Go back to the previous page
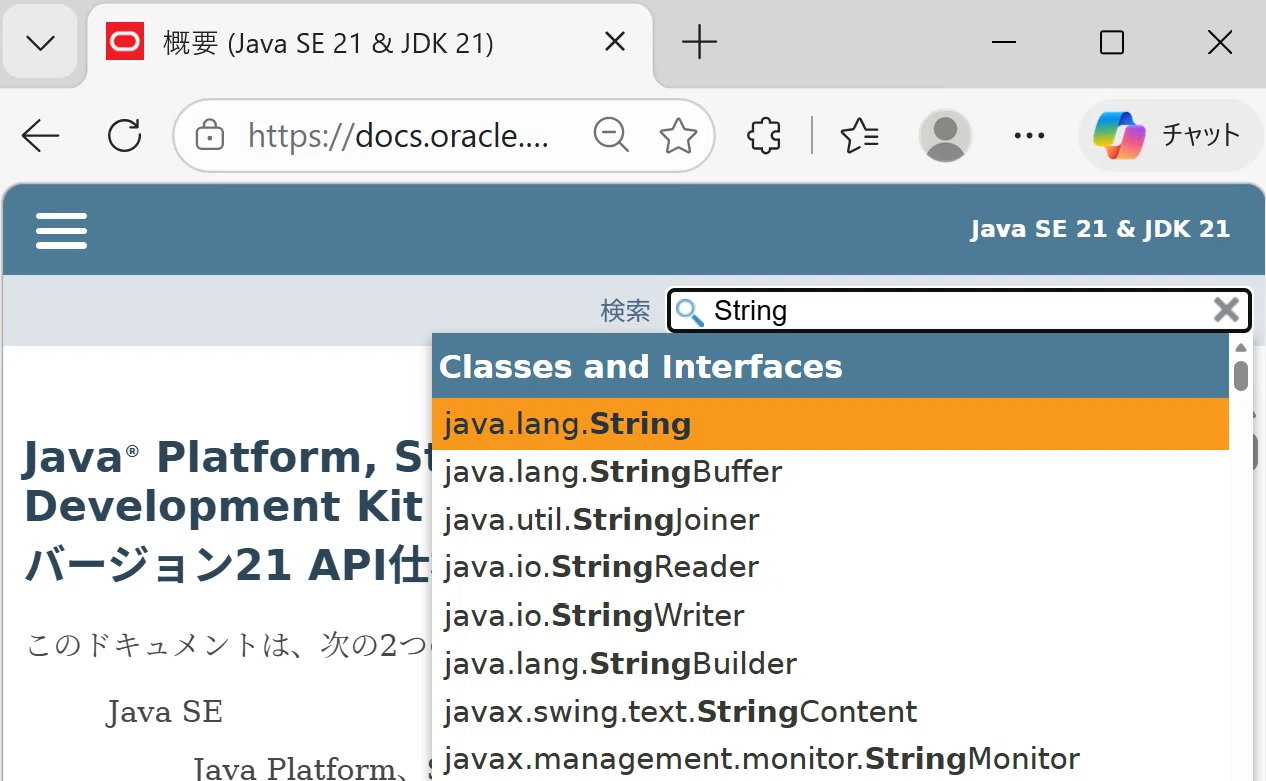The width and height of the screenshot is (1266, 781). [x=41, y=135]
